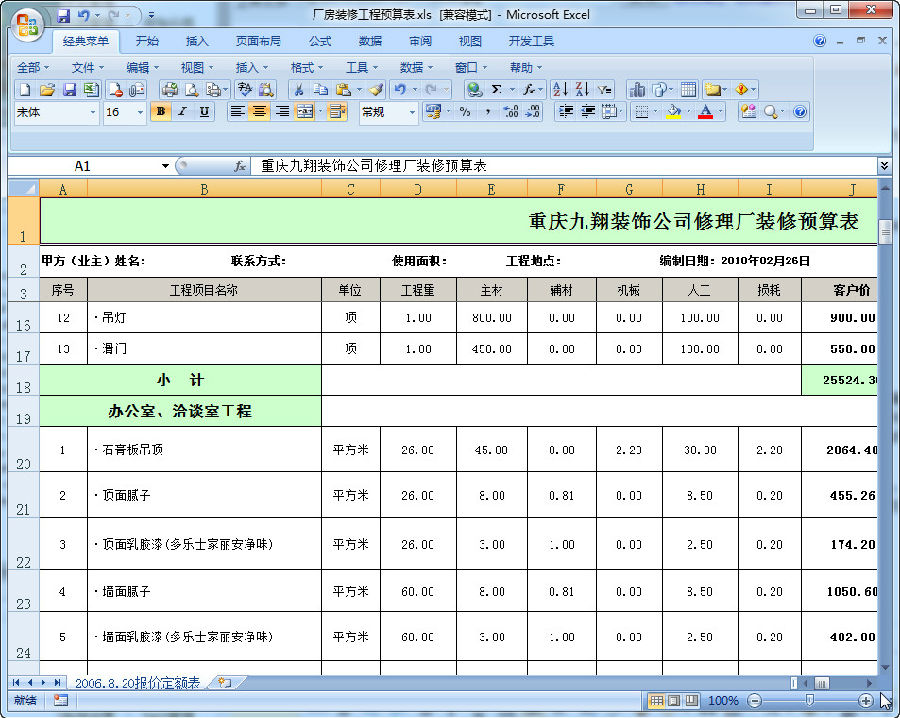
Task: Click the Chart Wizard icon
Action: [639, 89]
